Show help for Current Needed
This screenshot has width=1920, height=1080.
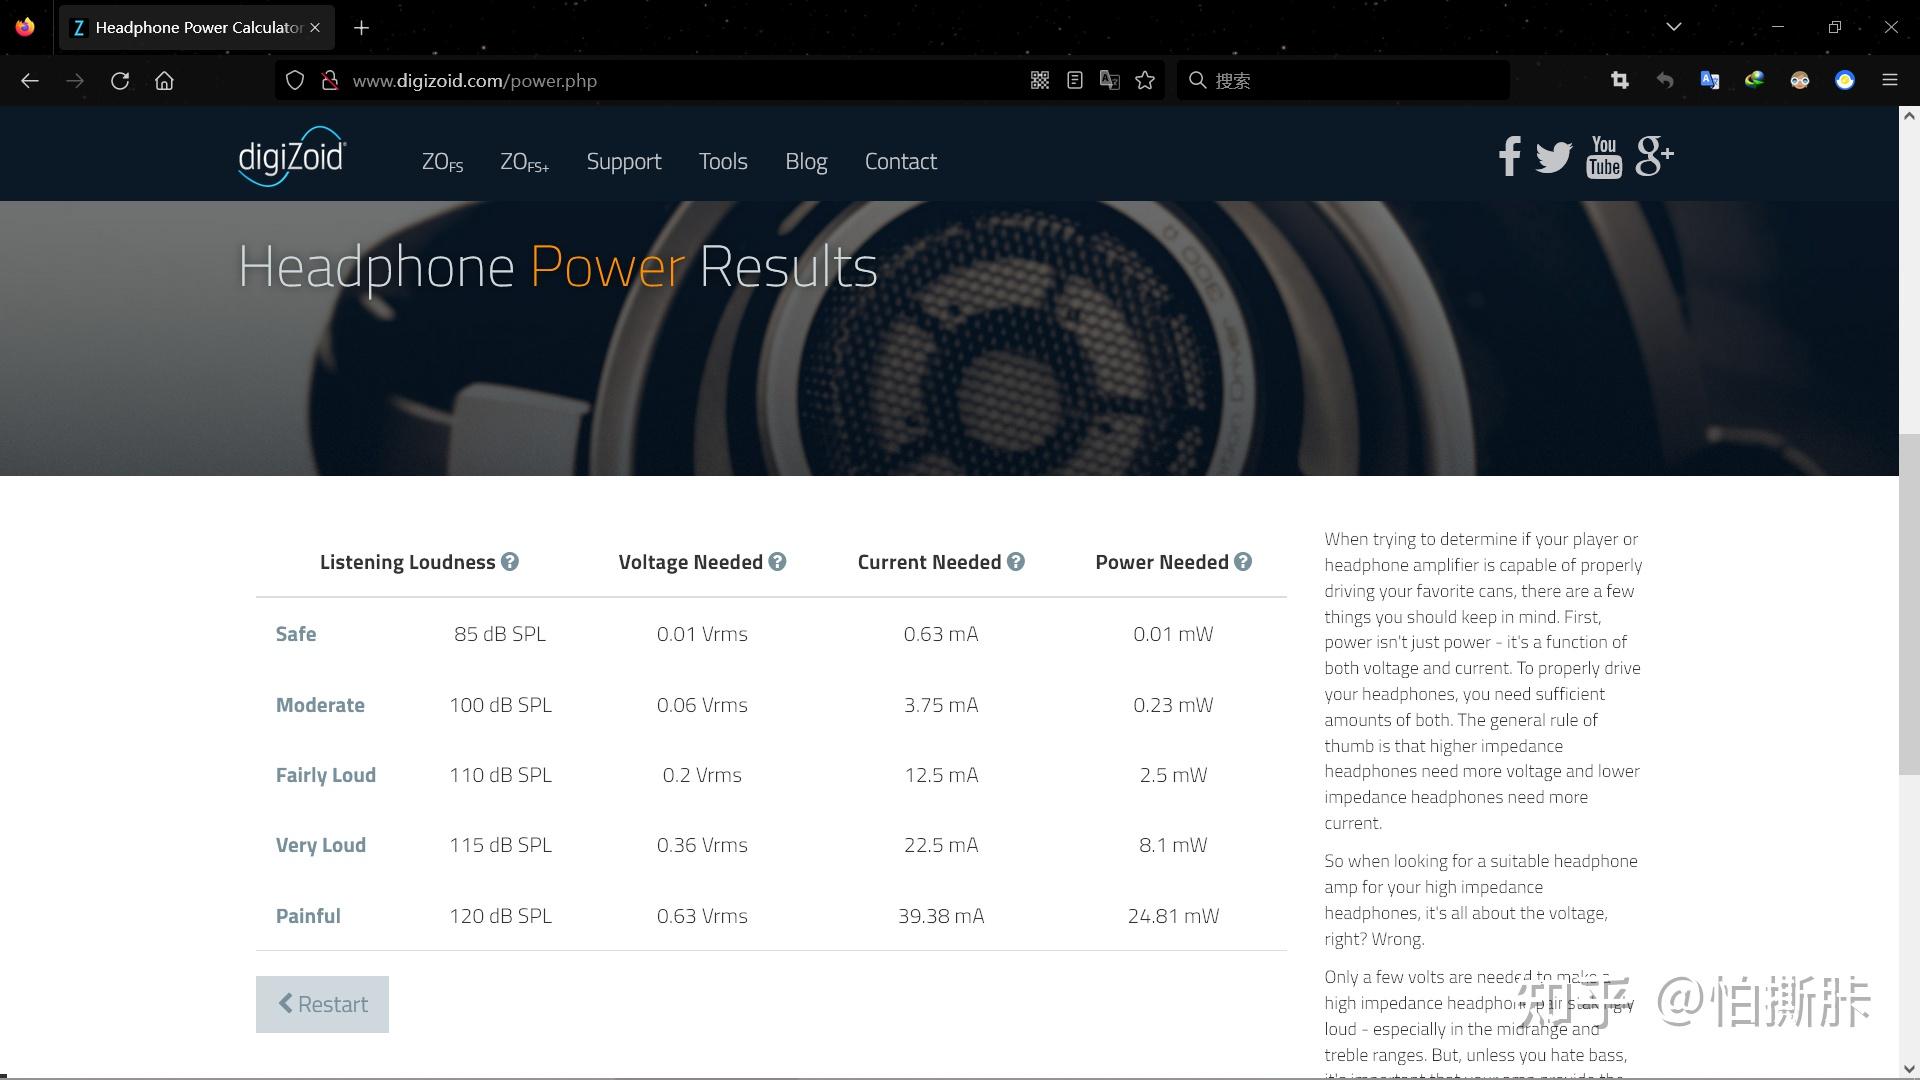pos(1016,562)
